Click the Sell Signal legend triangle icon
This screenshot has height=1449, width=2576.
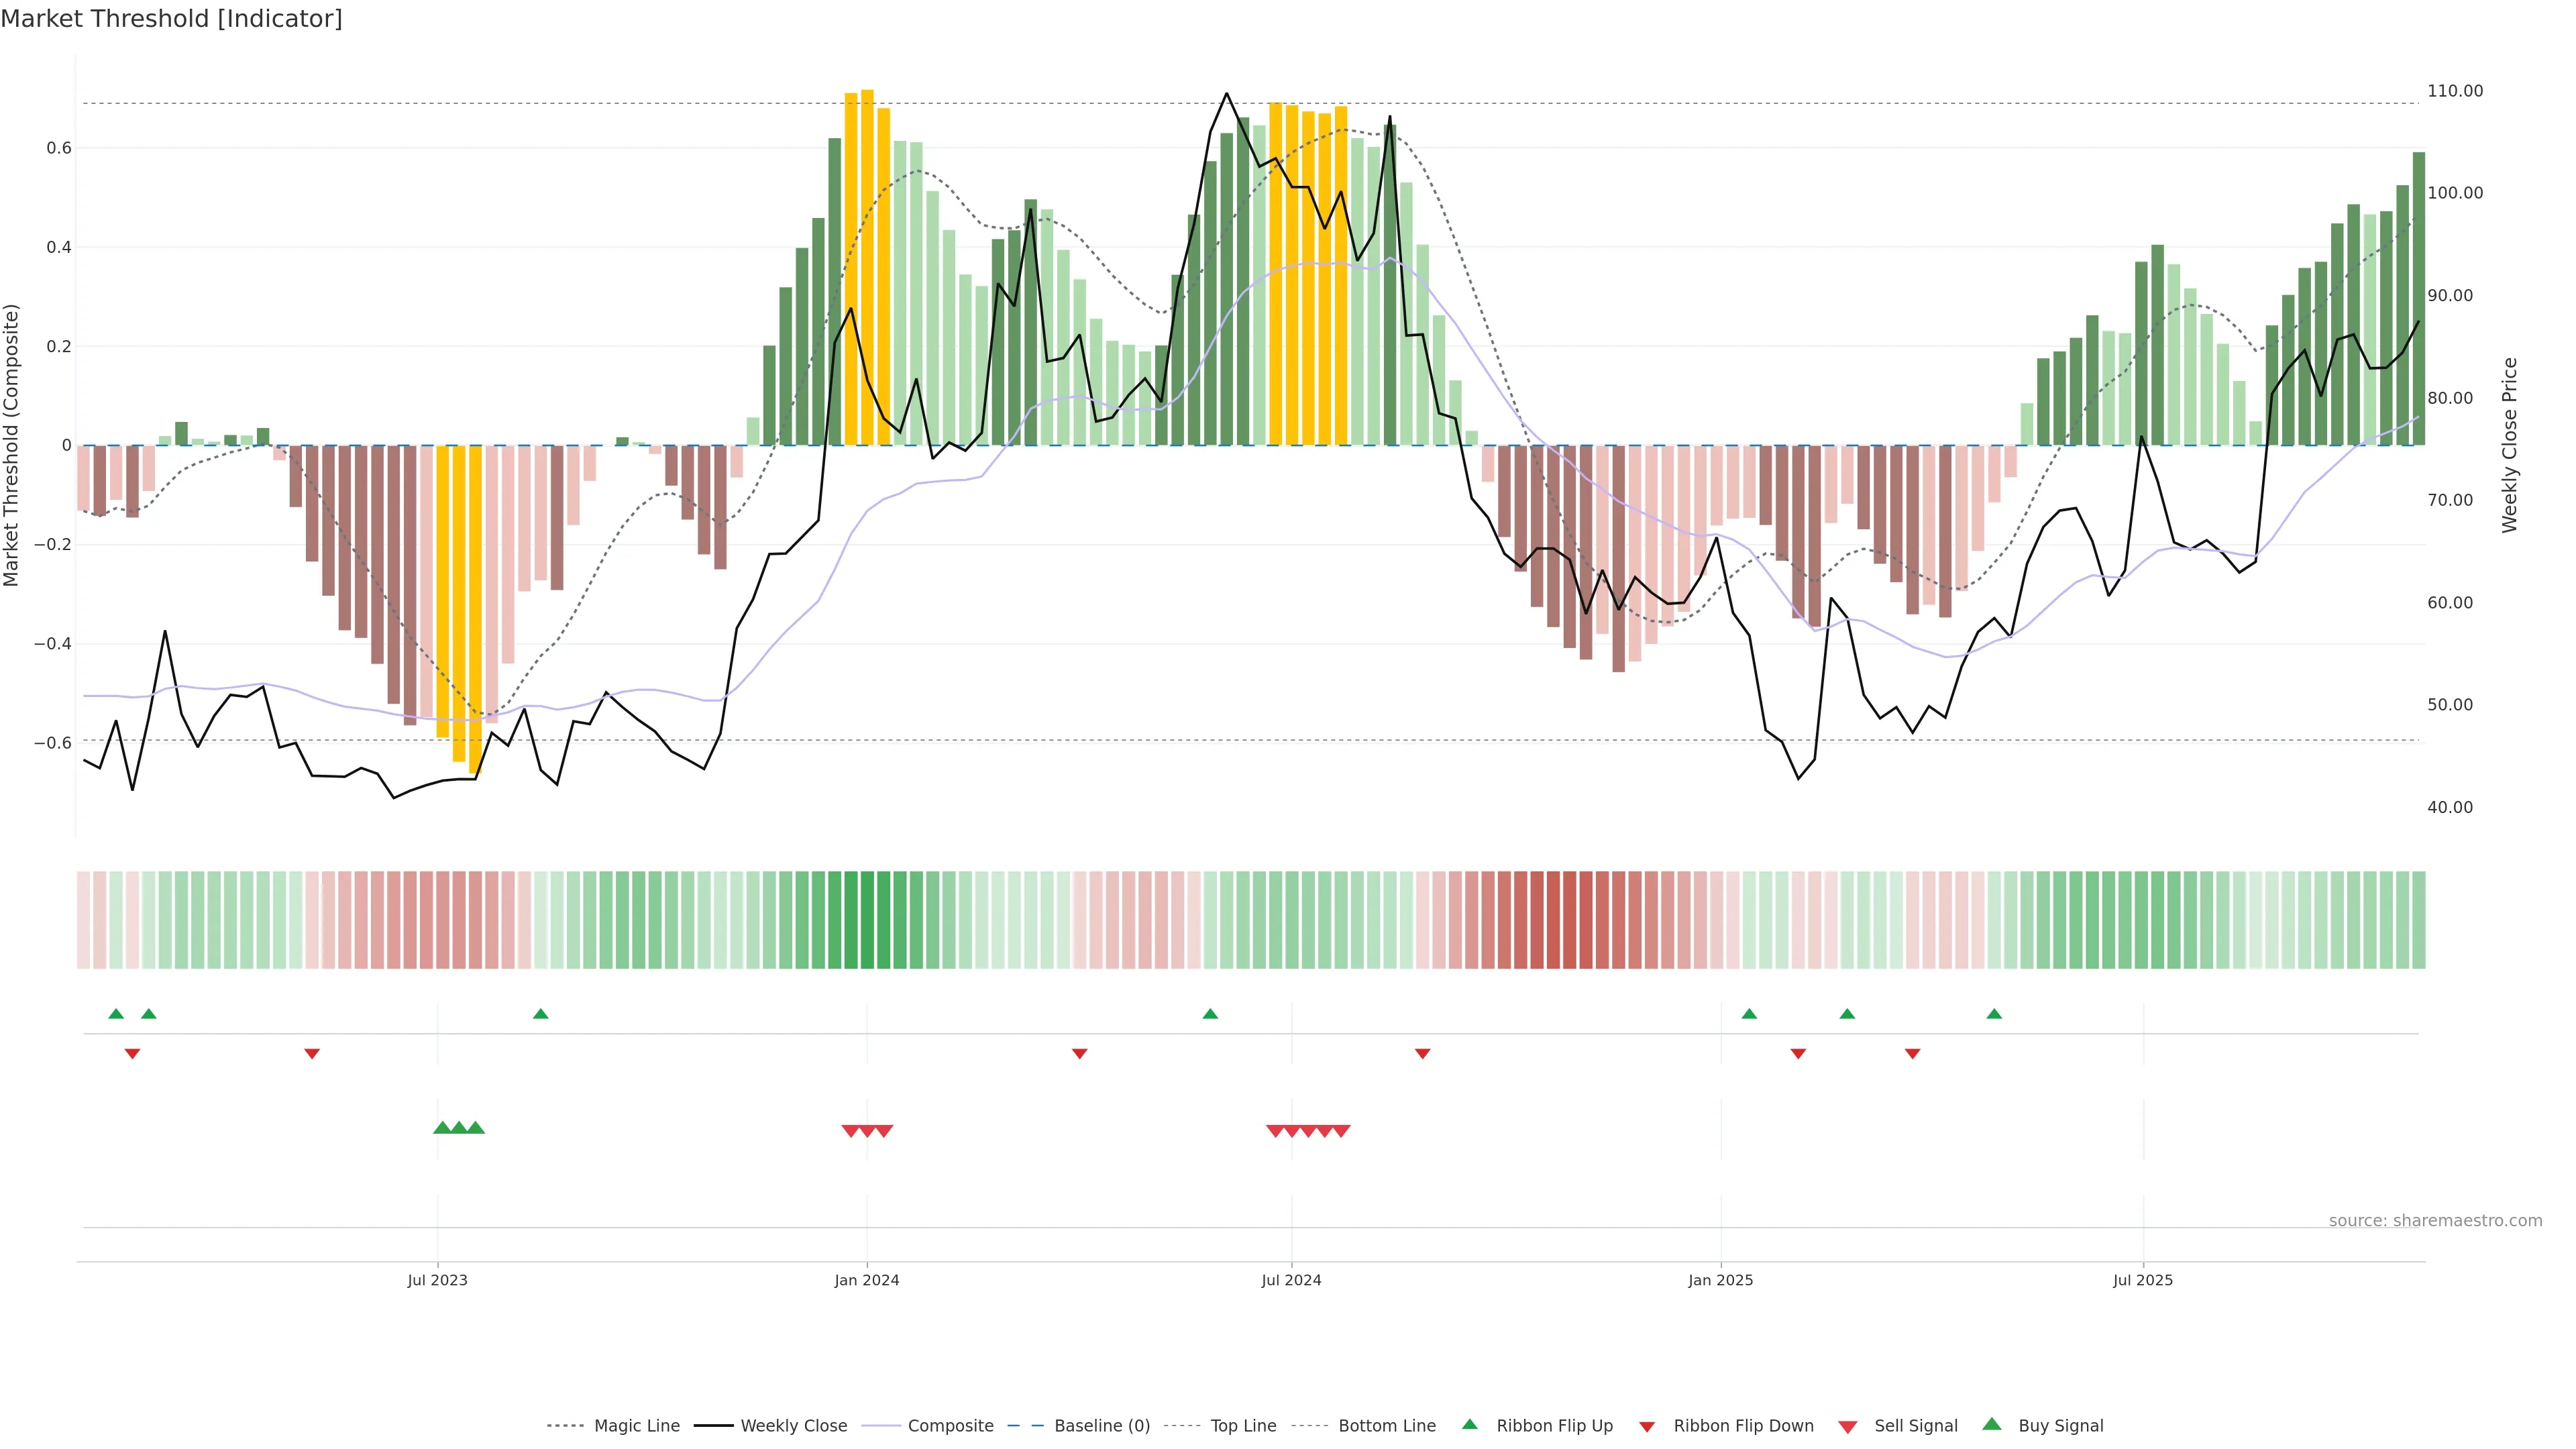point(1848,1427)
